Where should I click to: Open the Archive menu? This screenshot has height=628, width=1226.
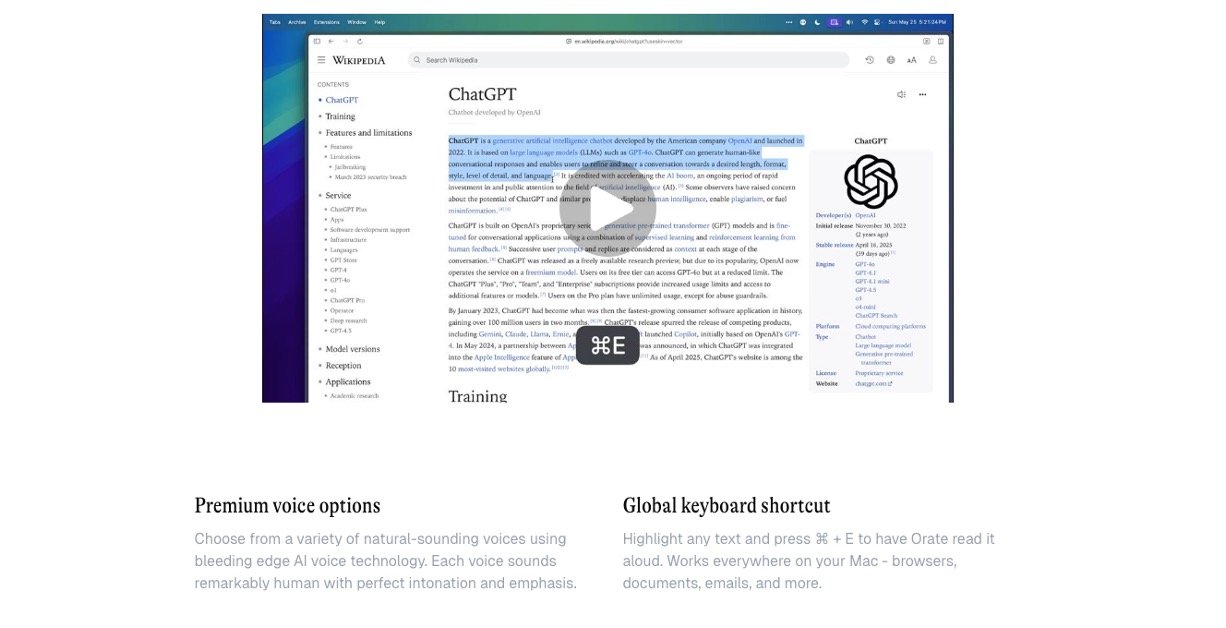click(x=297, y=21)
